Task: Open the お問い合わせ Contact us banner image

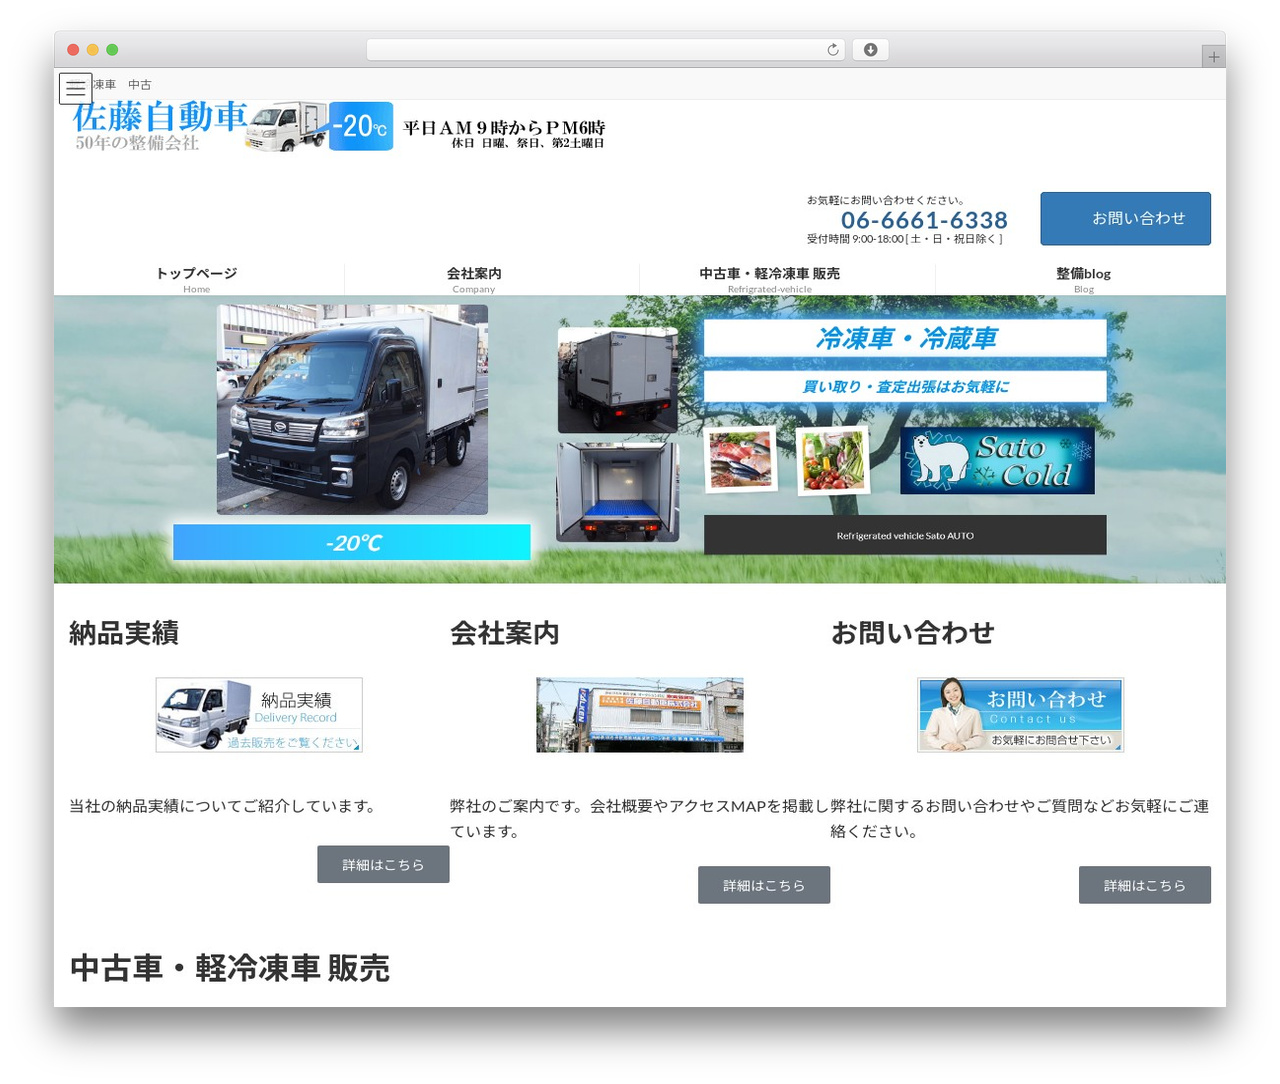Action: click(x=1021, y=715)
